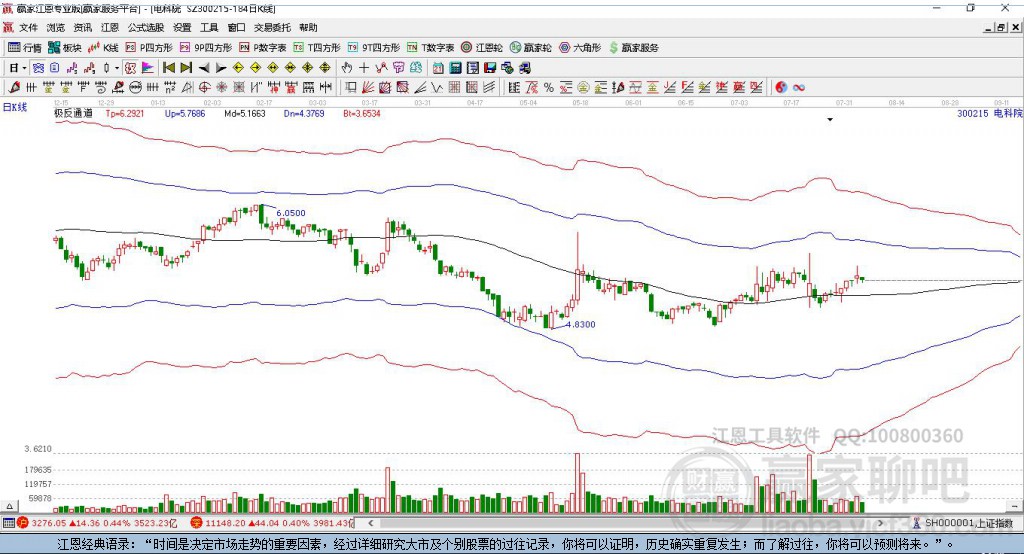Open the T数字表 tool

tap(430, 48)
